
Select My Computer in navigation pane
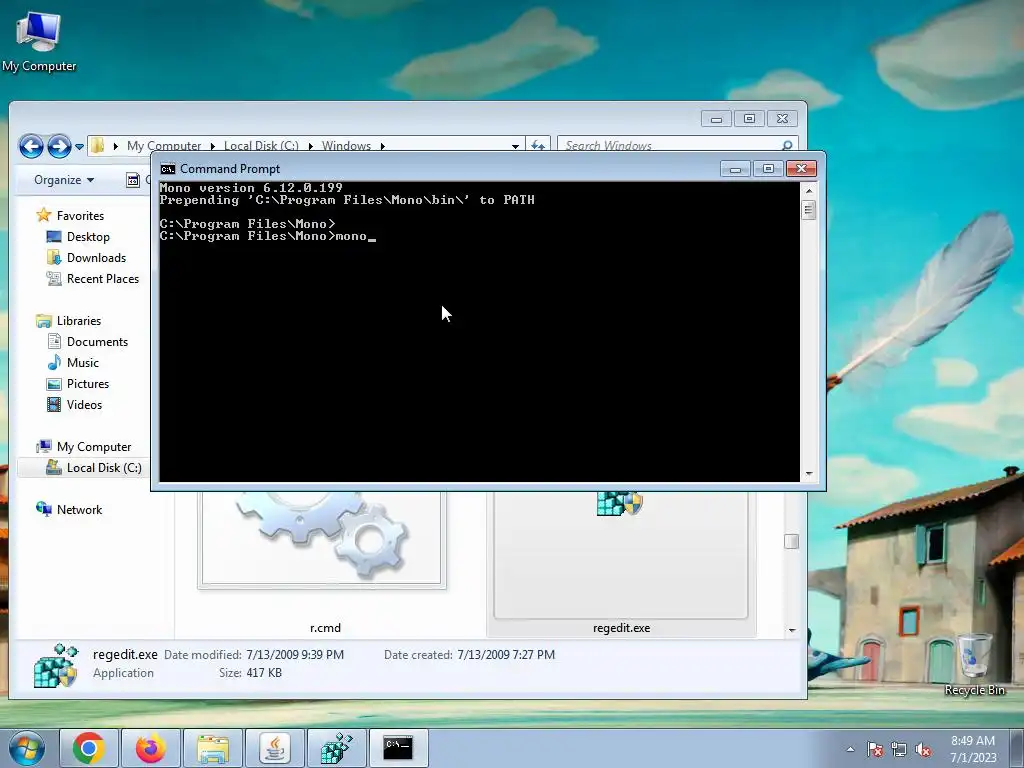point(84,447)
